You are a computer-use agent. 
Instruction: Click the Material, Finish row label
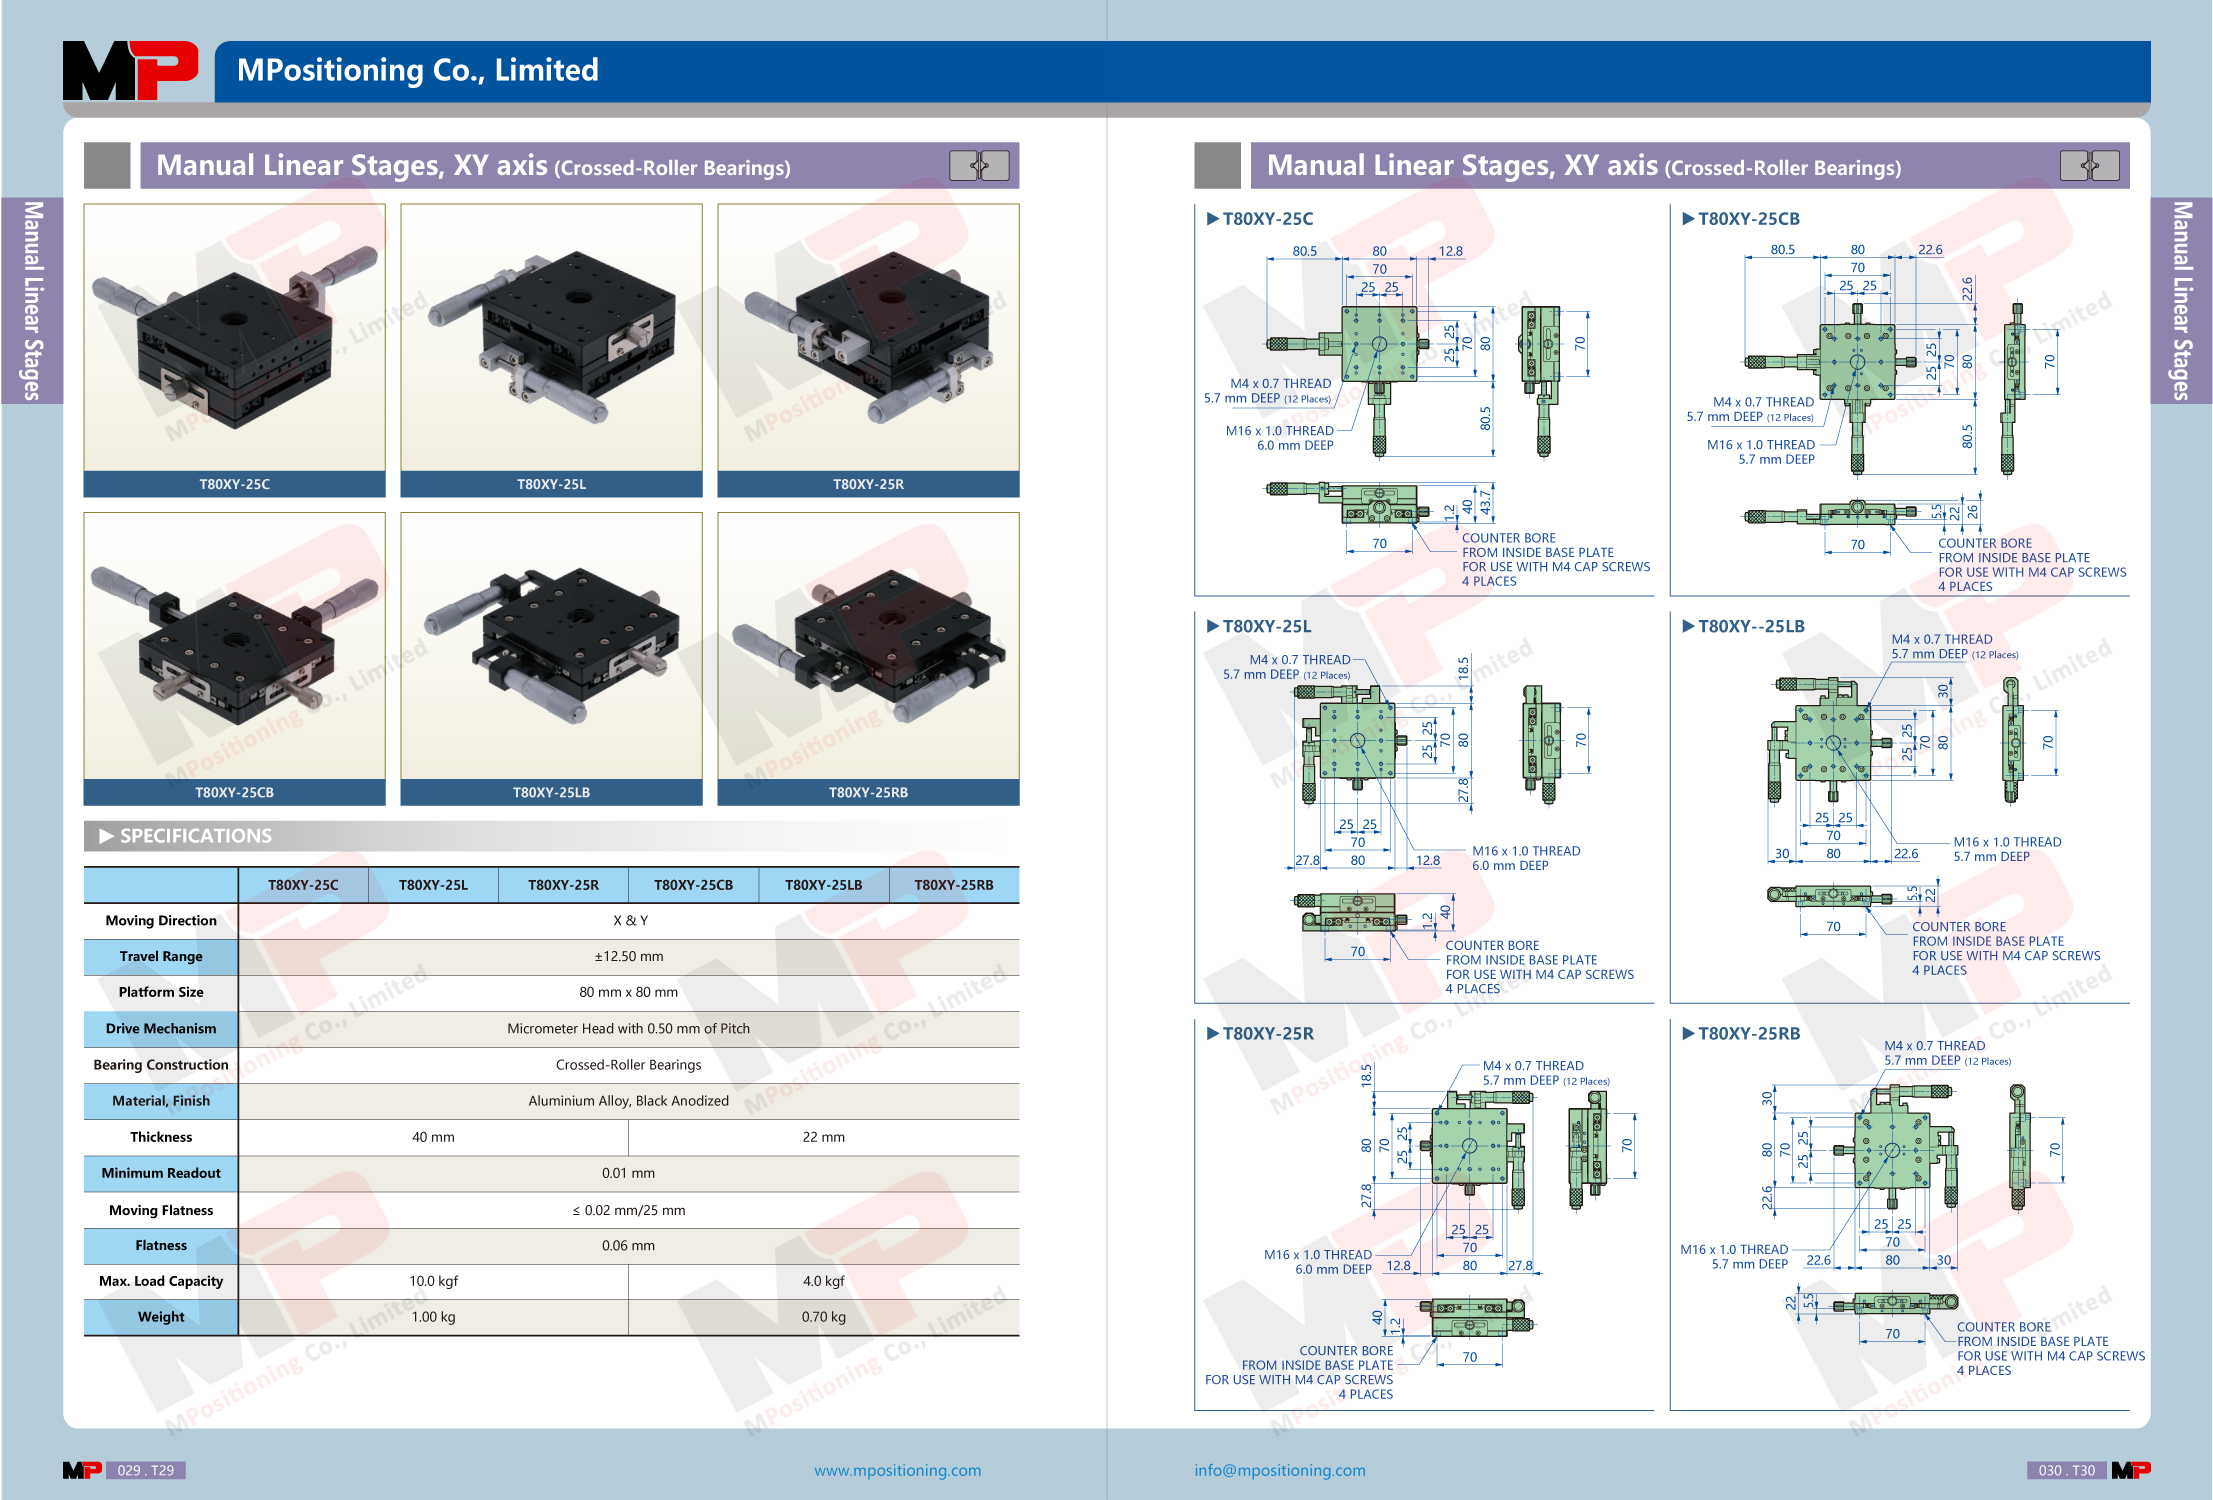point(161,1101)
